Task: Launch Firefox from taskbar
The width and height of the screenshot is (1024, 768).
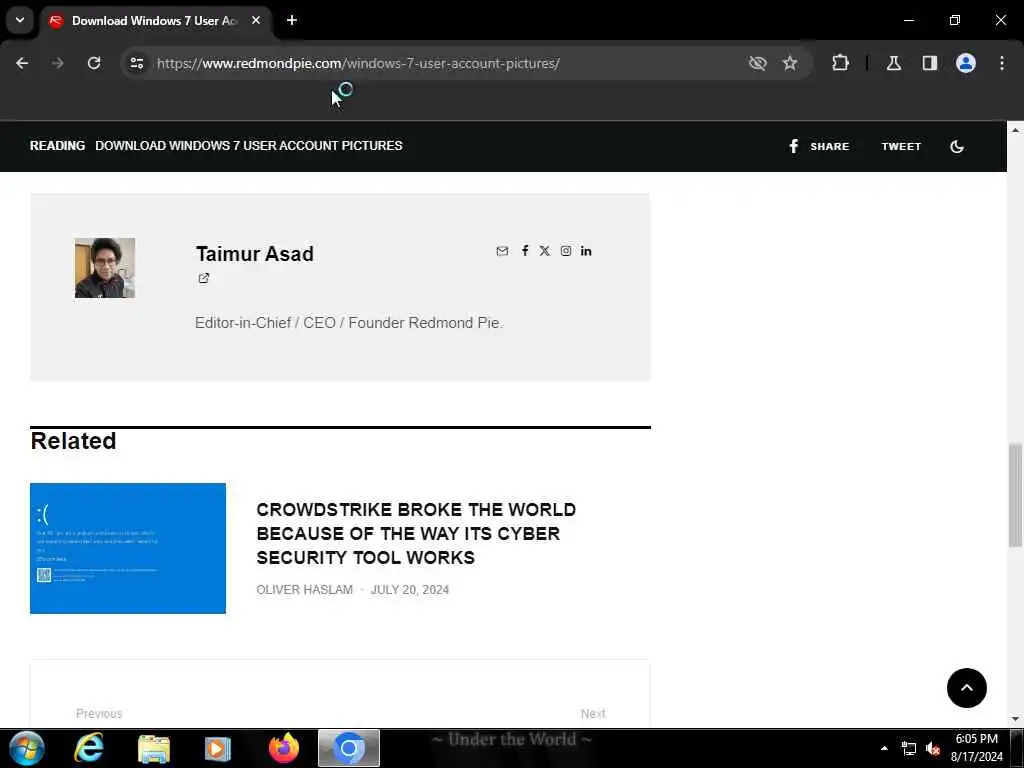Action: click(284, 748)
